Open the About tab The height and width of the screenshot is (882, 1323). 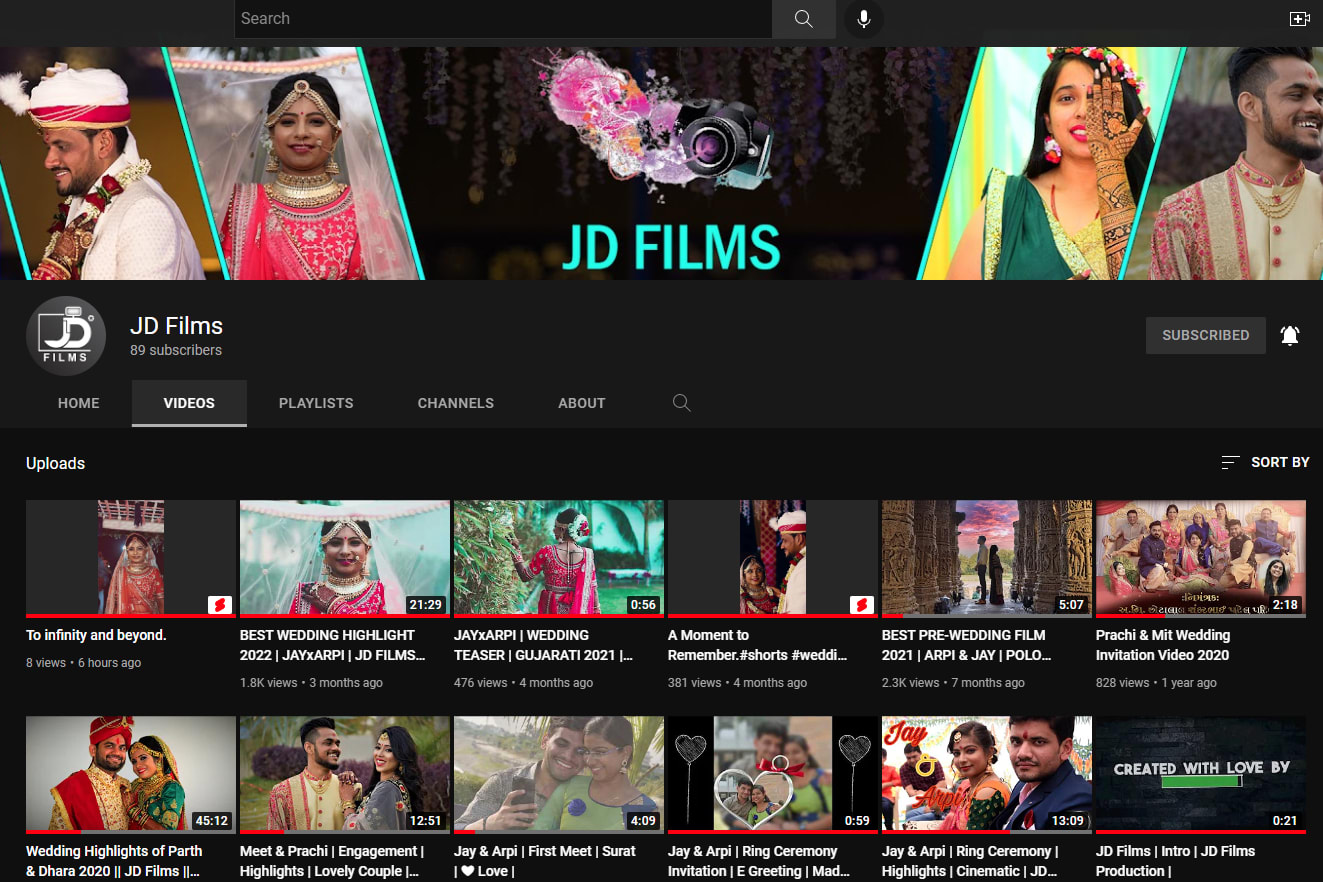582,403
